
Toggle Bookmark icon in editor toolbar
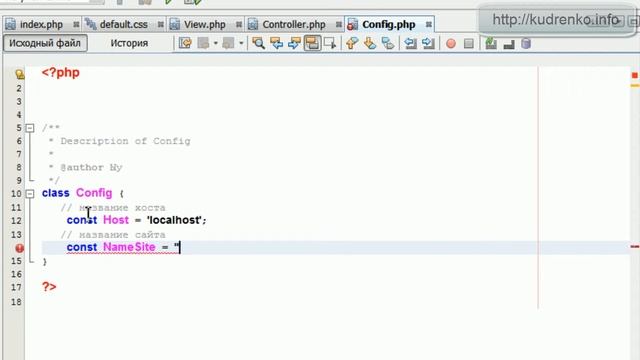(x=388, y=43)
